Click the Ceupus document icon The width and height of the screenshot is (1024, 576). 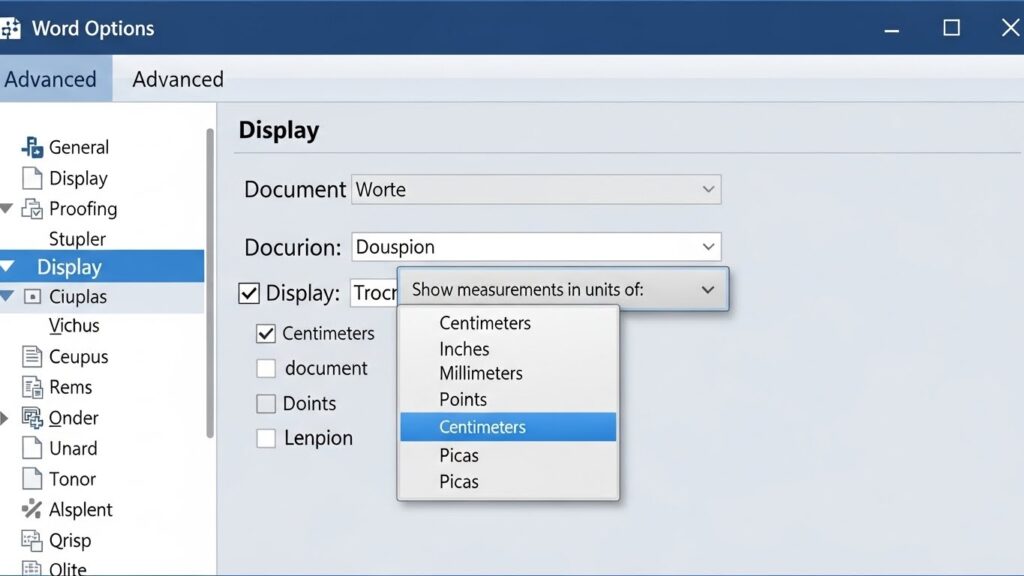(32, 357)
